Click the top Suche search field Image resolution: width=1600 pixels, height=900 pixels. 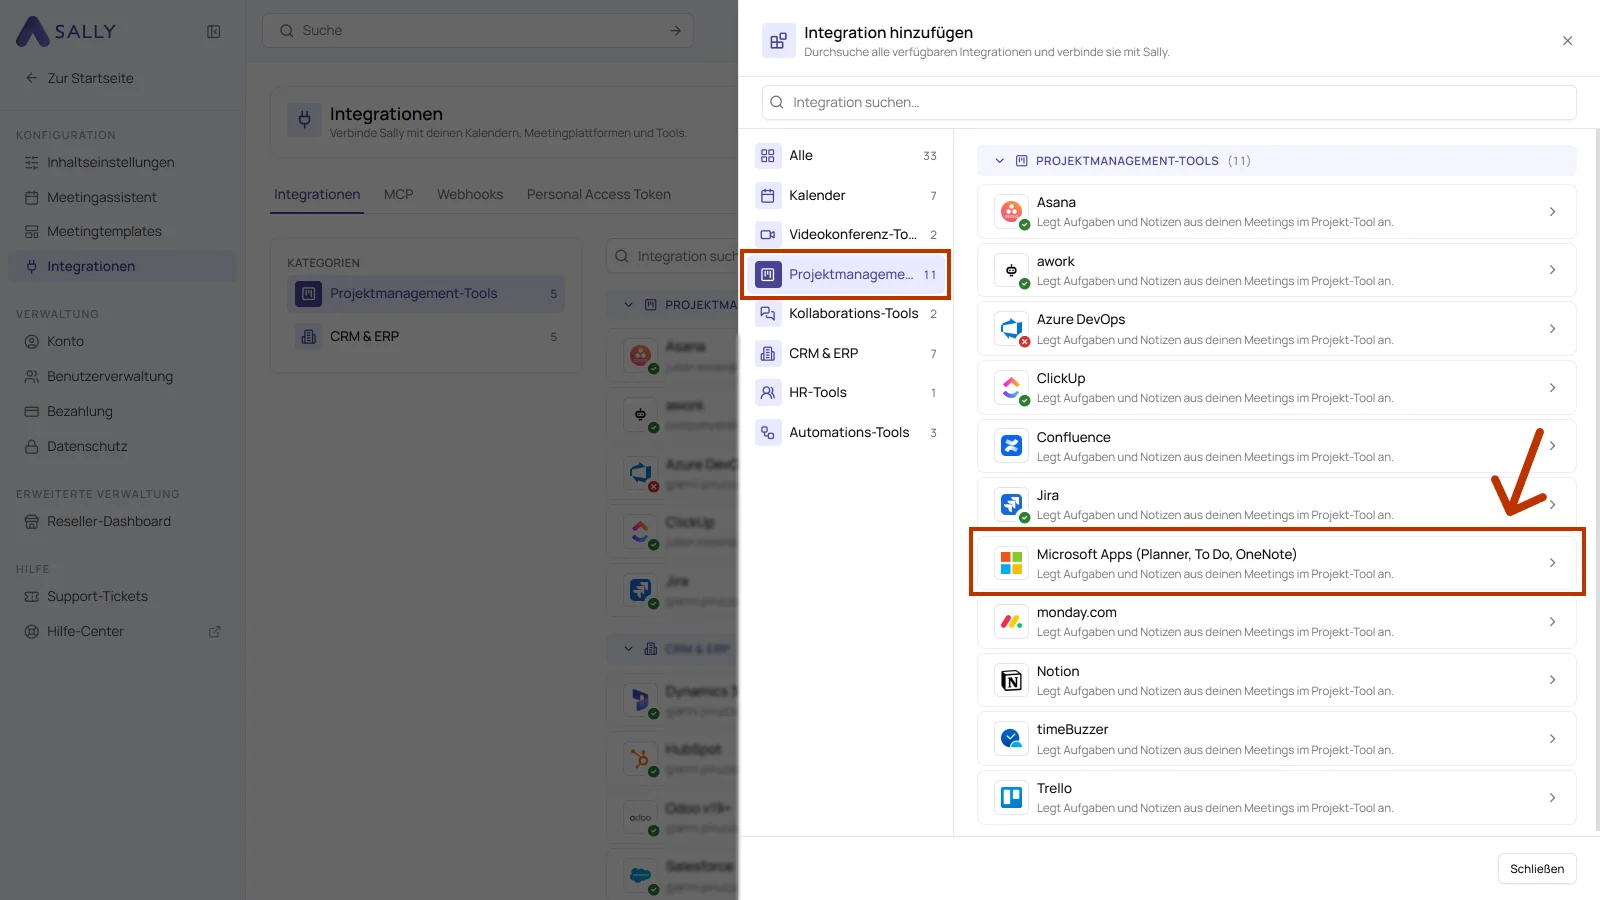[479, 30]
